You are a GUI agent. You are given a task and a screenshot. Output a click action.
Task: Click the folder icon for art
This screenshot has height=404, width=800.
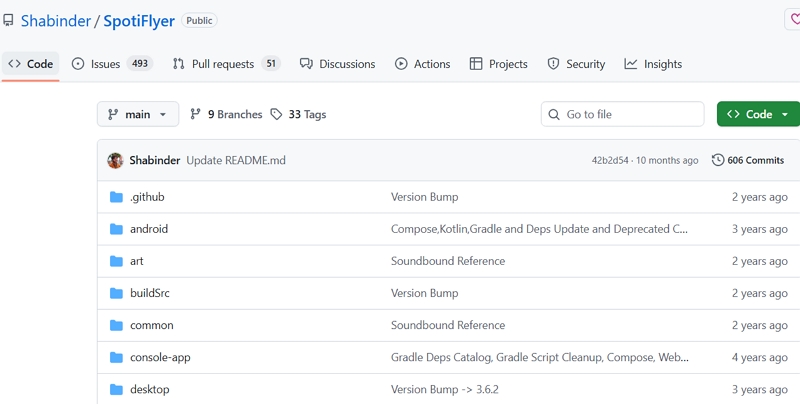click(x=116, y=261)
